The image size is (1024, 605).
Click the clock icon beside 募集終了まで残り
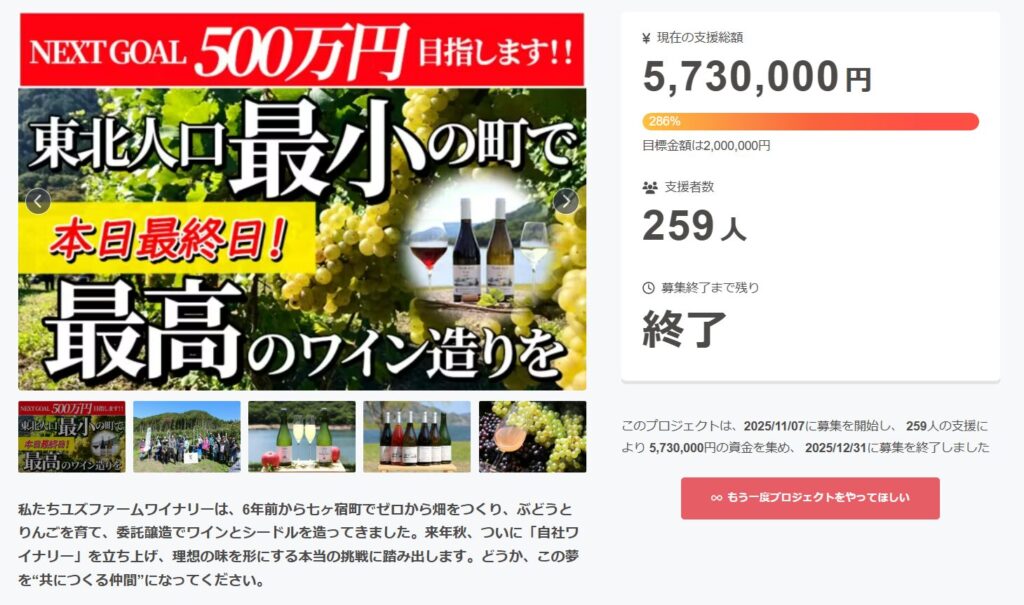(x=648, y=287)
